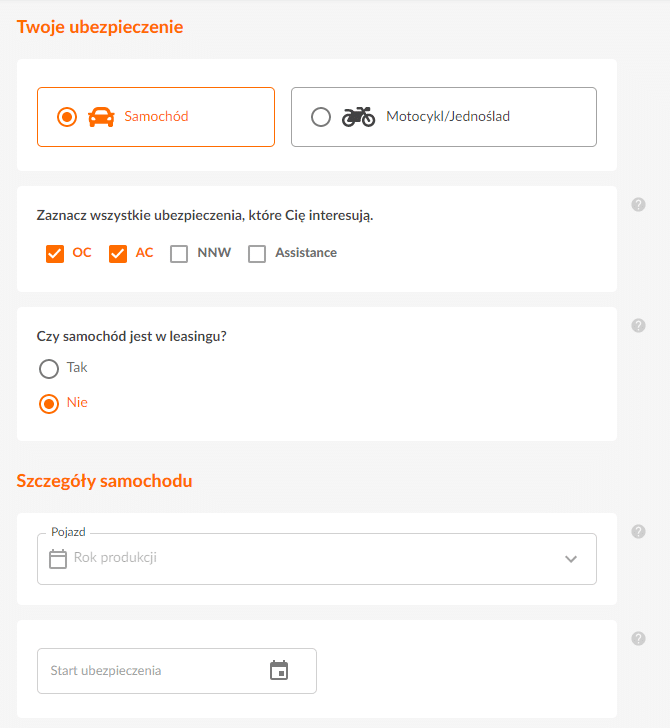Uncheck the AC insurance checkbox
Image resolution: width=670 pixels, height=728 pixels.
coord(118,254)
